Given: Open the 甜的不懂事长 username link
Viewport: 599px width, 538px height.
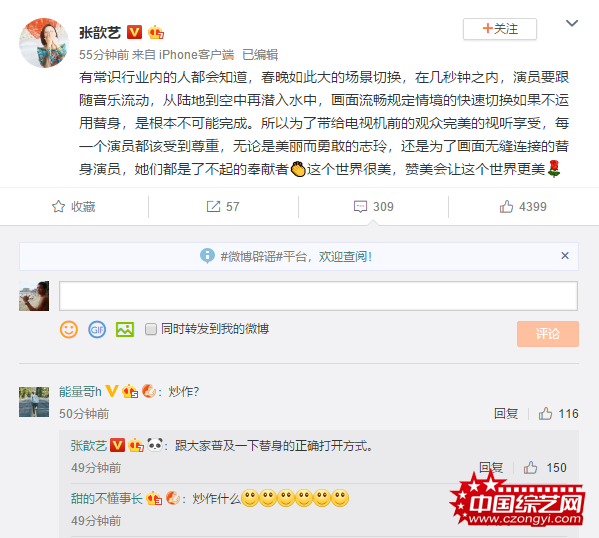Looking at the screenshot, I should tap(107, 498).
